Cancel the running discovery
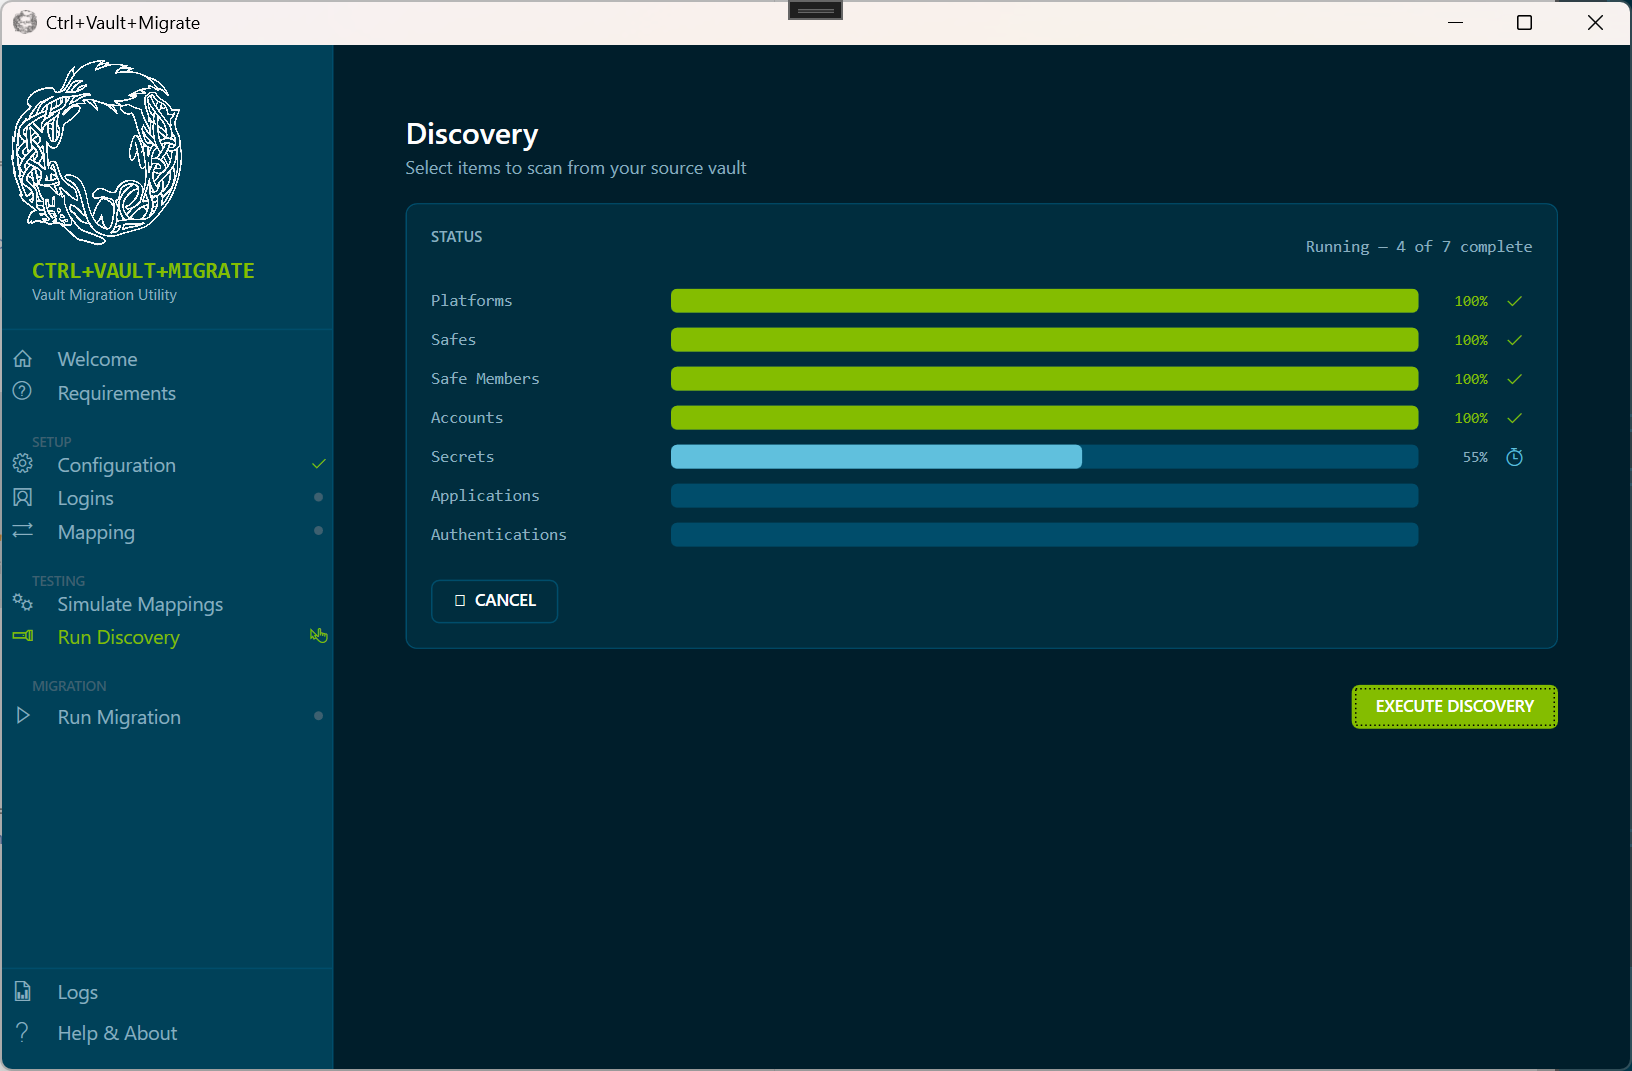The width and height of the screenshot is (1632, 1071). pyautogui.click(x=494, y=601)
